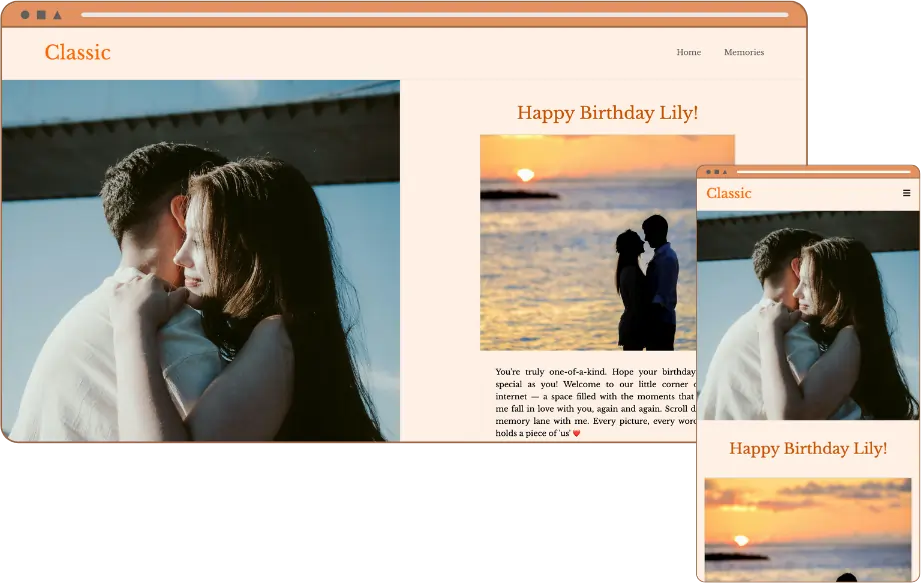Click the square icon in desktop browser frame
This screenshot has width=921, height=583.
click(41, 15)
